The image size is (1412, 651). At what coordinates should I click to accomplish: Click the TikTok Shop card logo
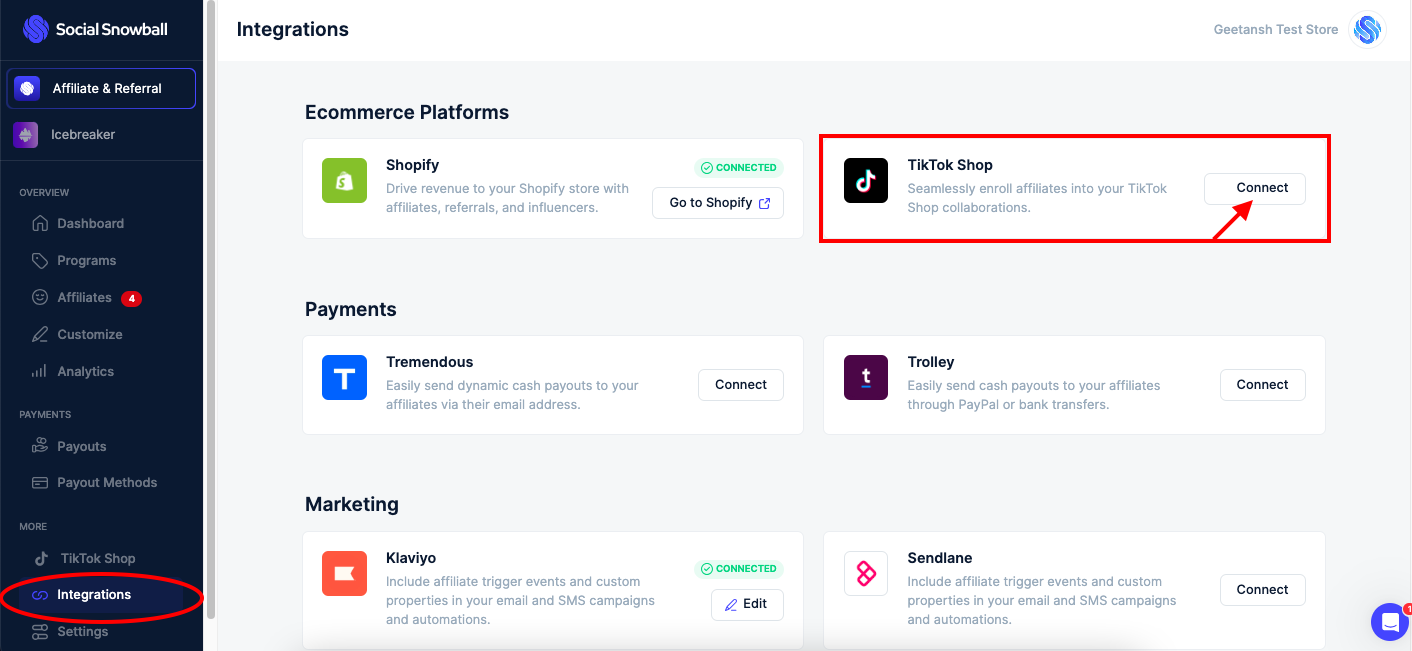point(866,180)
